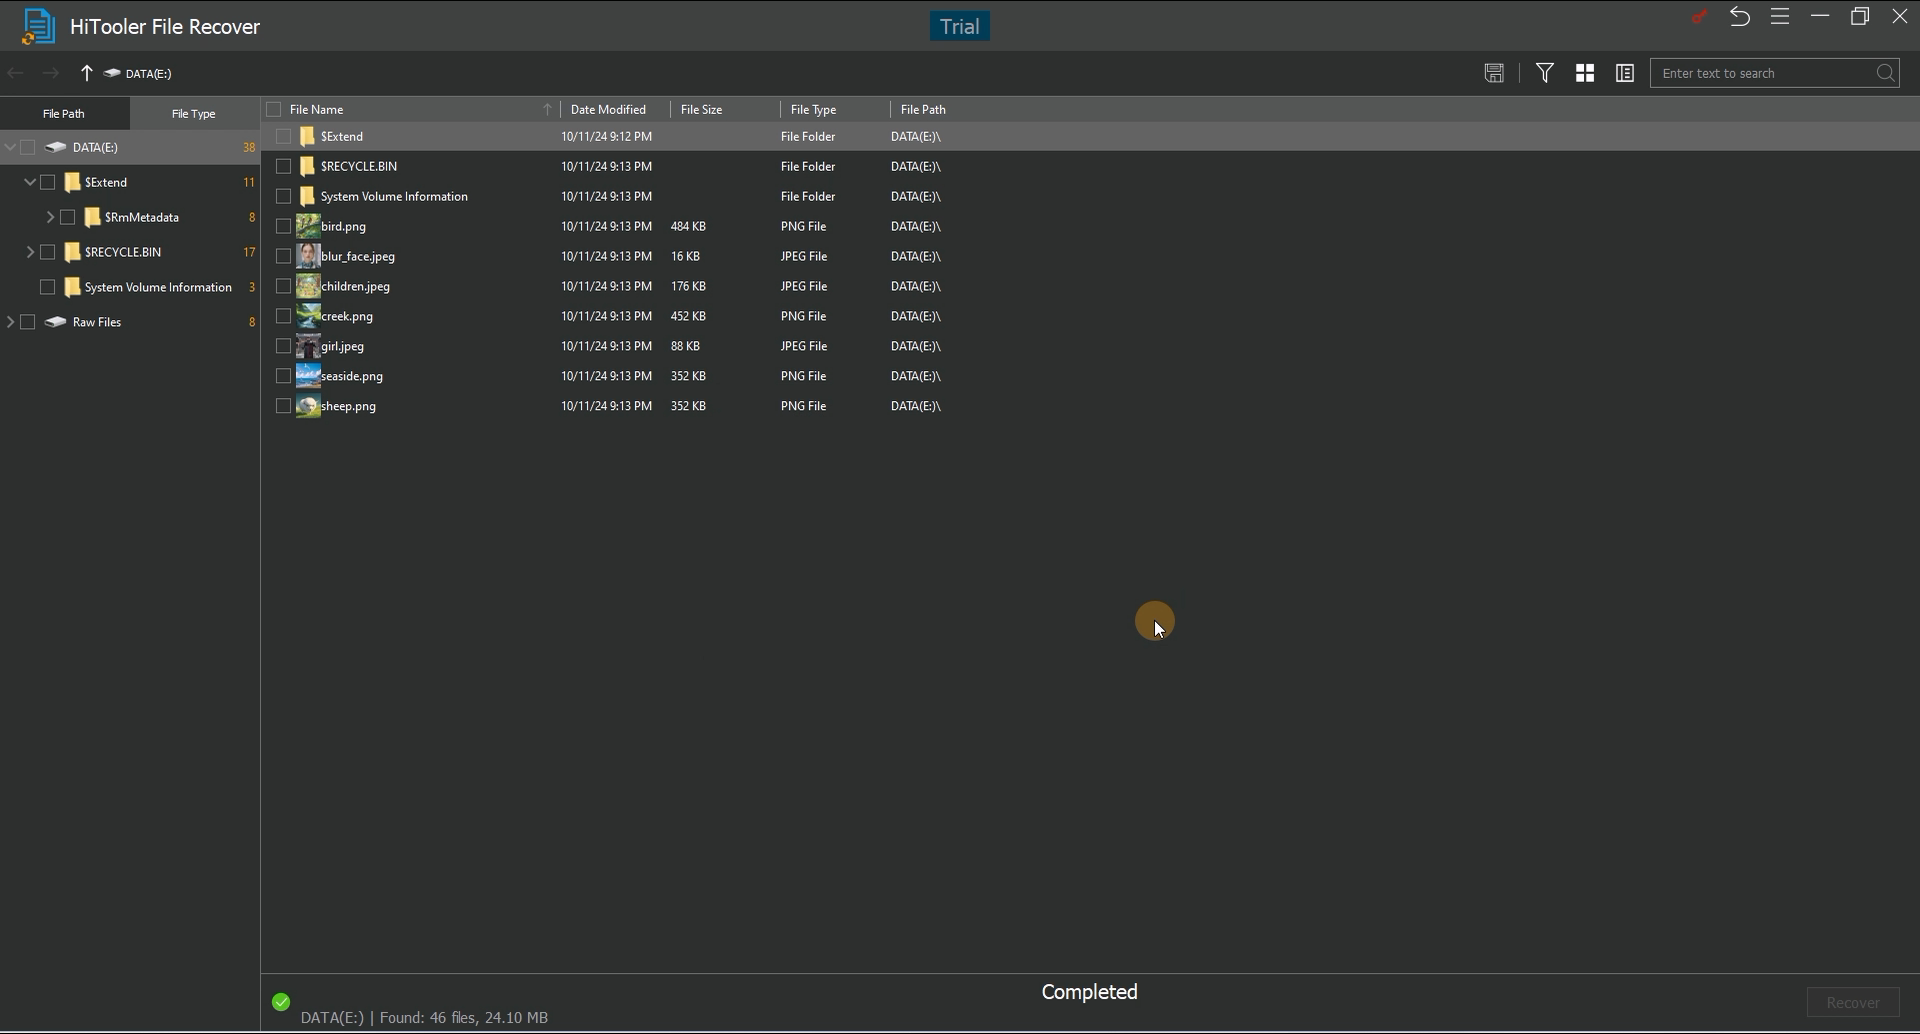Image resolution: width=1920 pixels, height=1034 pixels.
Task: Click the DATA(E:) breadcrumb link
Action: (x=146, y=72)
